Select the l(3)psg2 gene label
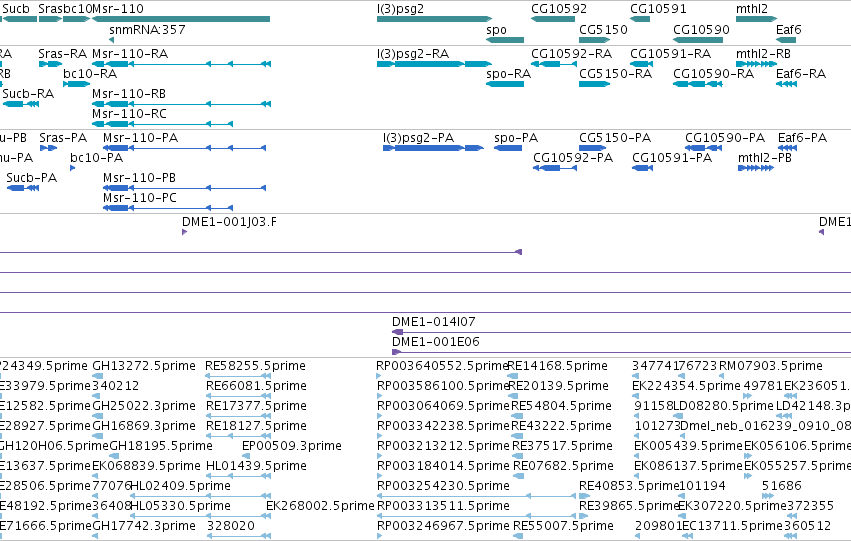Image resolution: width=851 pixels, height=541 pixels. [401, 9]
